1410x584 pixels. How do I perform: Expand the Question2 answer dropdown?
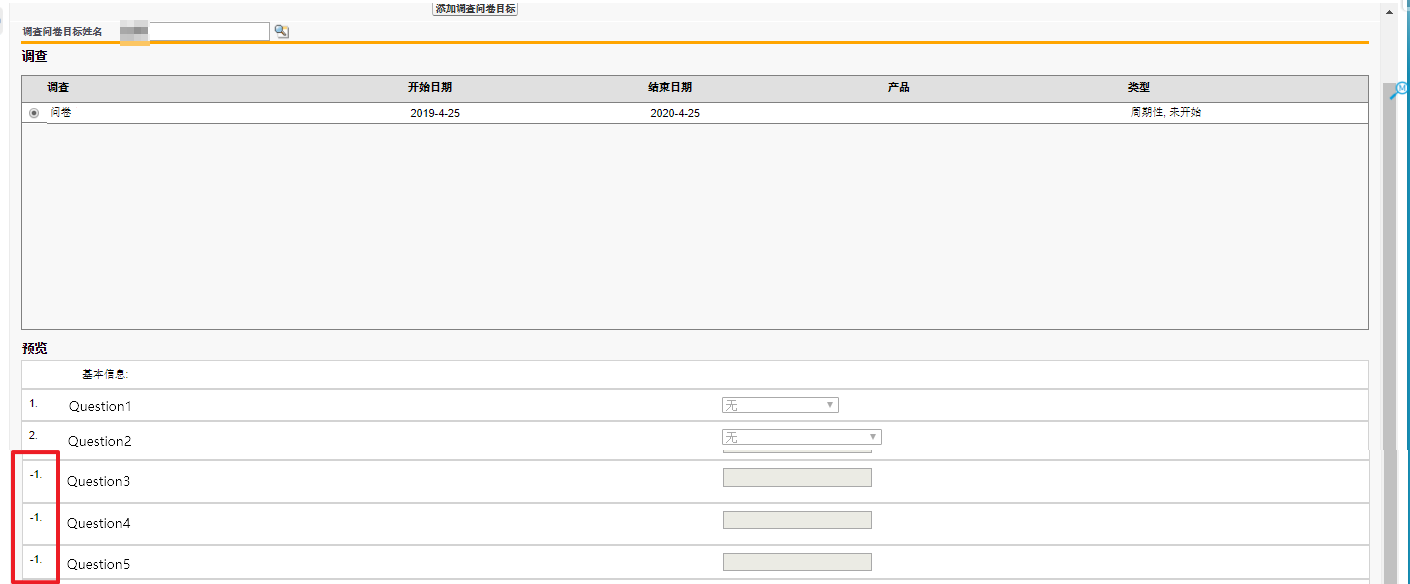coord(801,437)
